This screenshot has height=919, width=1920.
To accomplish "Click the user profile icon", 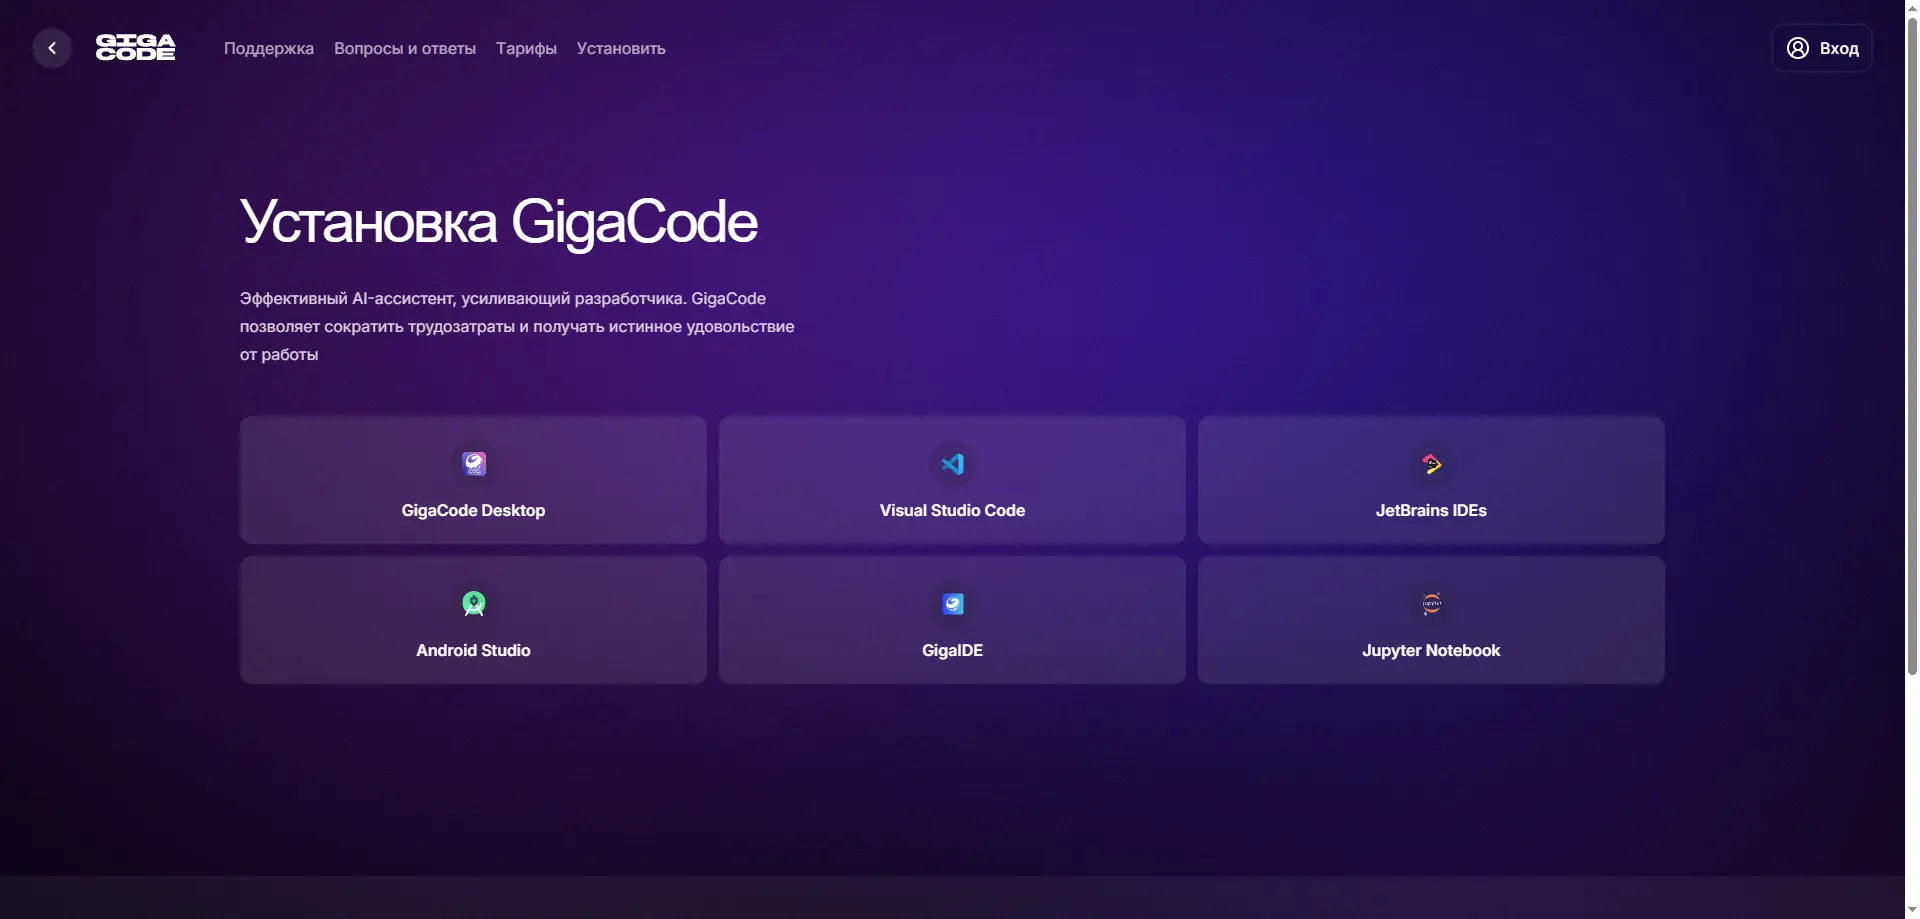I will 1798,48.
